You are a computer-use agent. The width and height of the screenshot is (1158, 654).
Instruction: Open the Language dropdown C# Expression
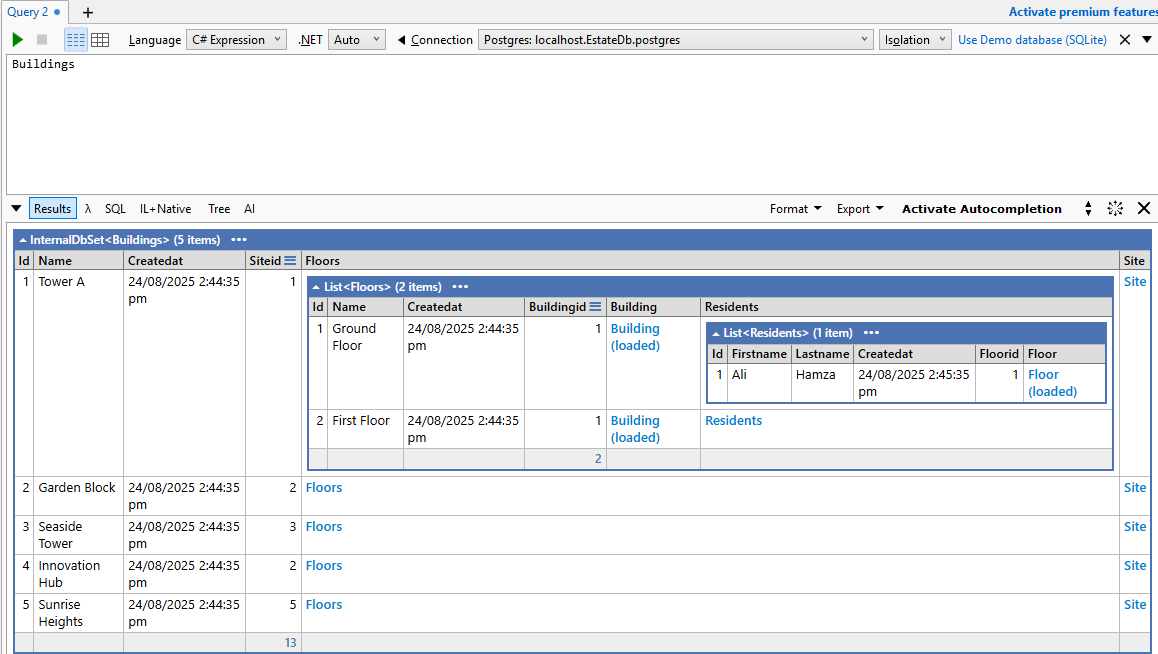pos(236,40)
